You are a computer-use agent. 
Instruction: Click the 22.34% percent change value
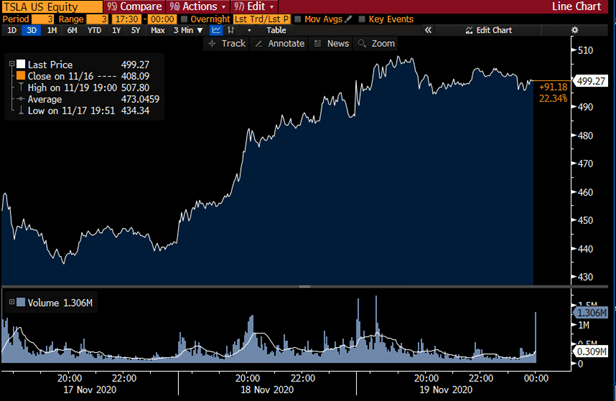(x=553, y=98)
